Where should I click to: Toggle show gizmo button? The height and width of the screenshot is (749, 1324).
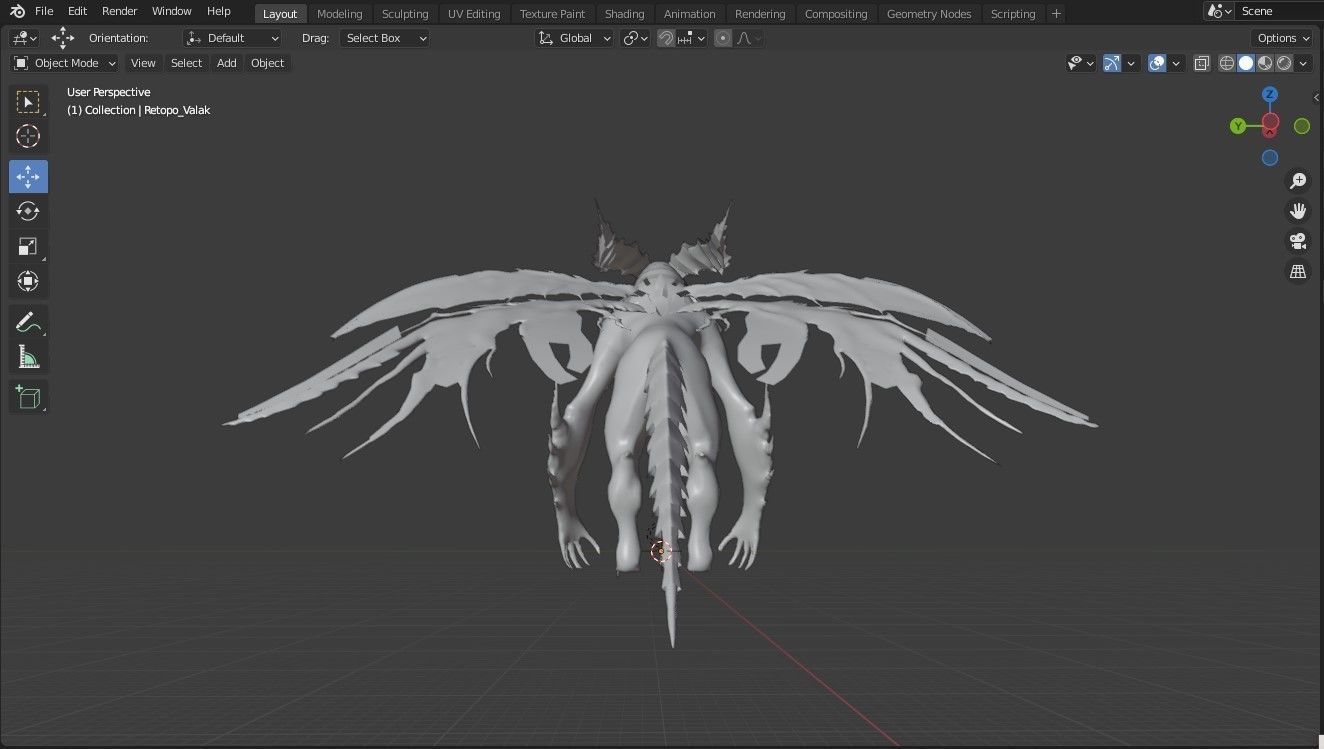point(1112,63)
